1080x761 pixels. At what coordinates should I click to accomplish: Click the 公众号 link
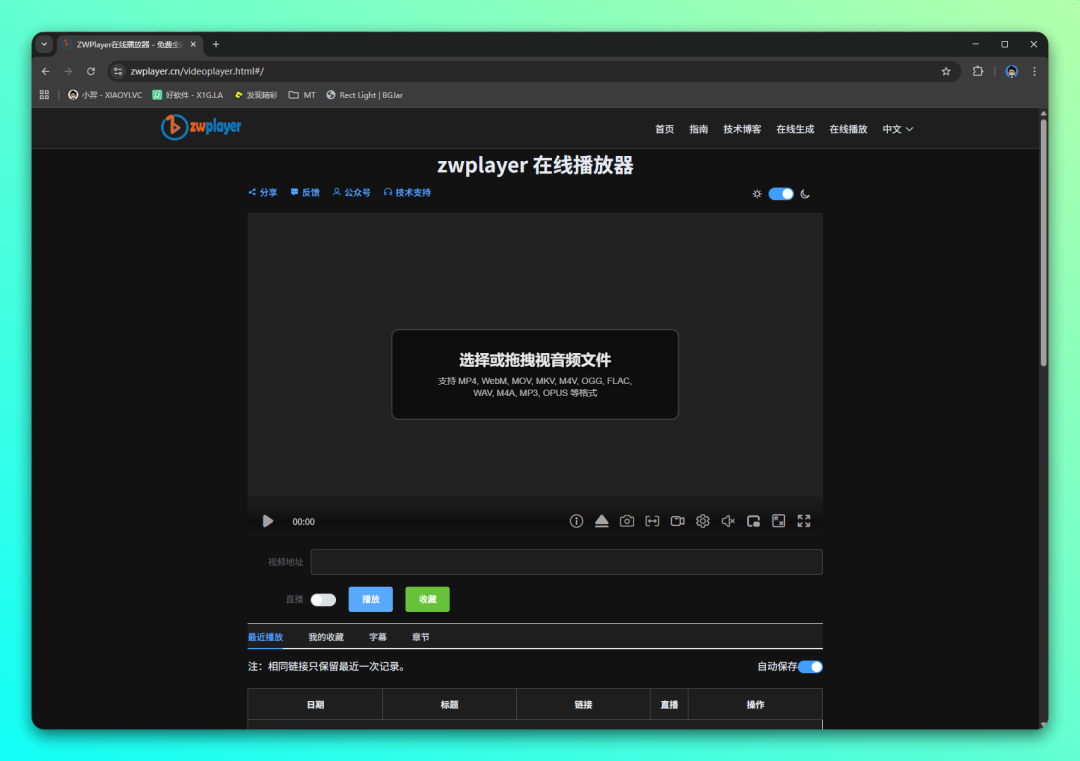[352, 193]
